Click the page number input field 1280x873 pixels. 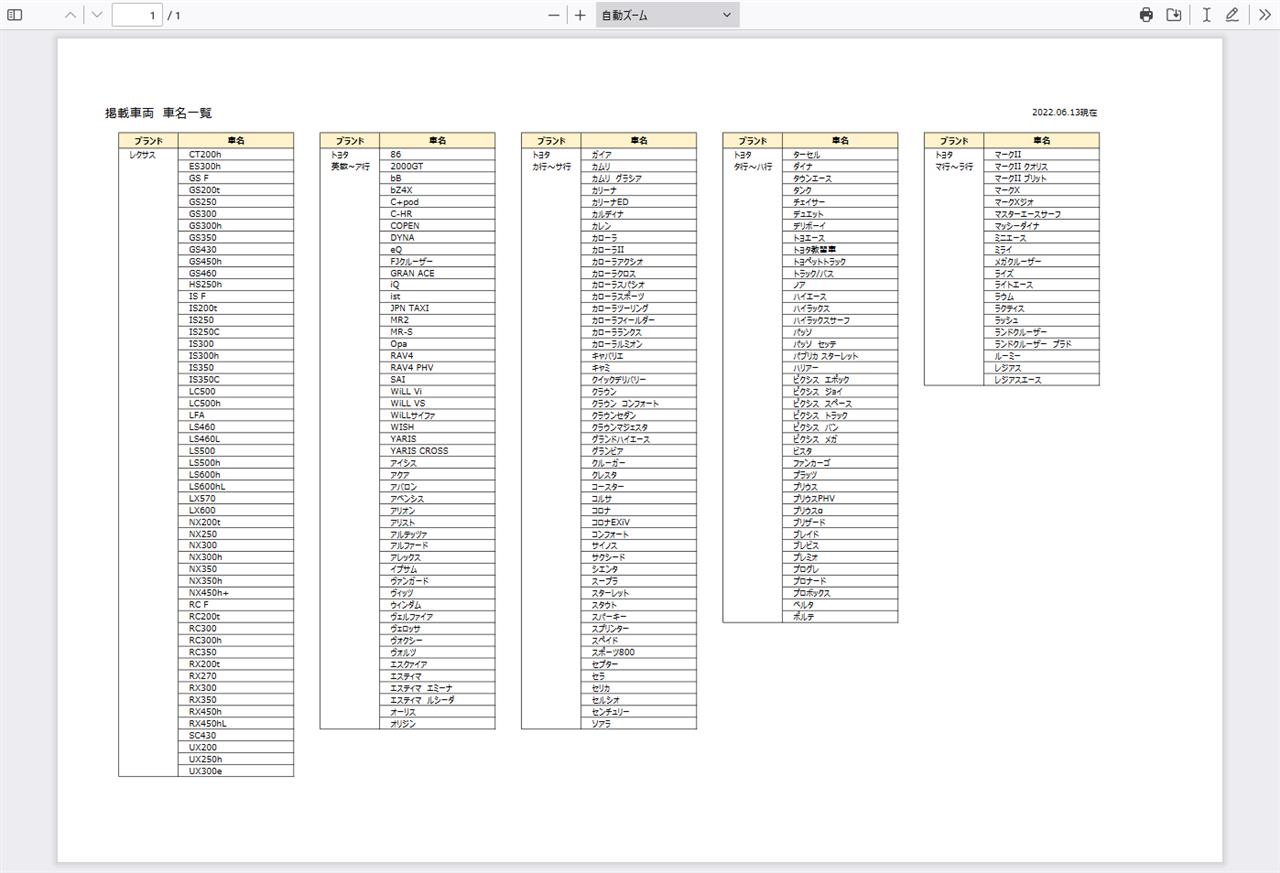click(x=137, y=15)
